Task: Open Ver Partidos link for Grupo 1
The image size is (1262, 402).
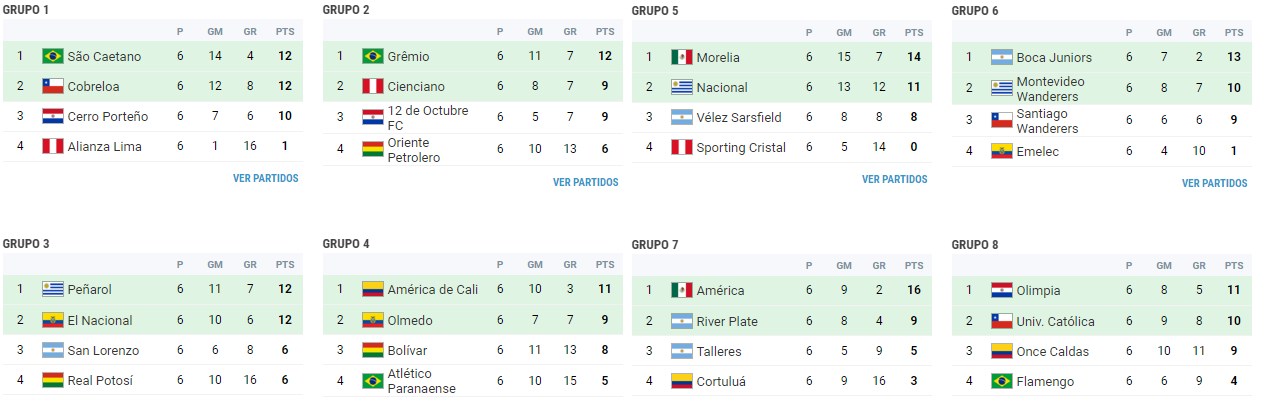Action: (x=265, y=179)
